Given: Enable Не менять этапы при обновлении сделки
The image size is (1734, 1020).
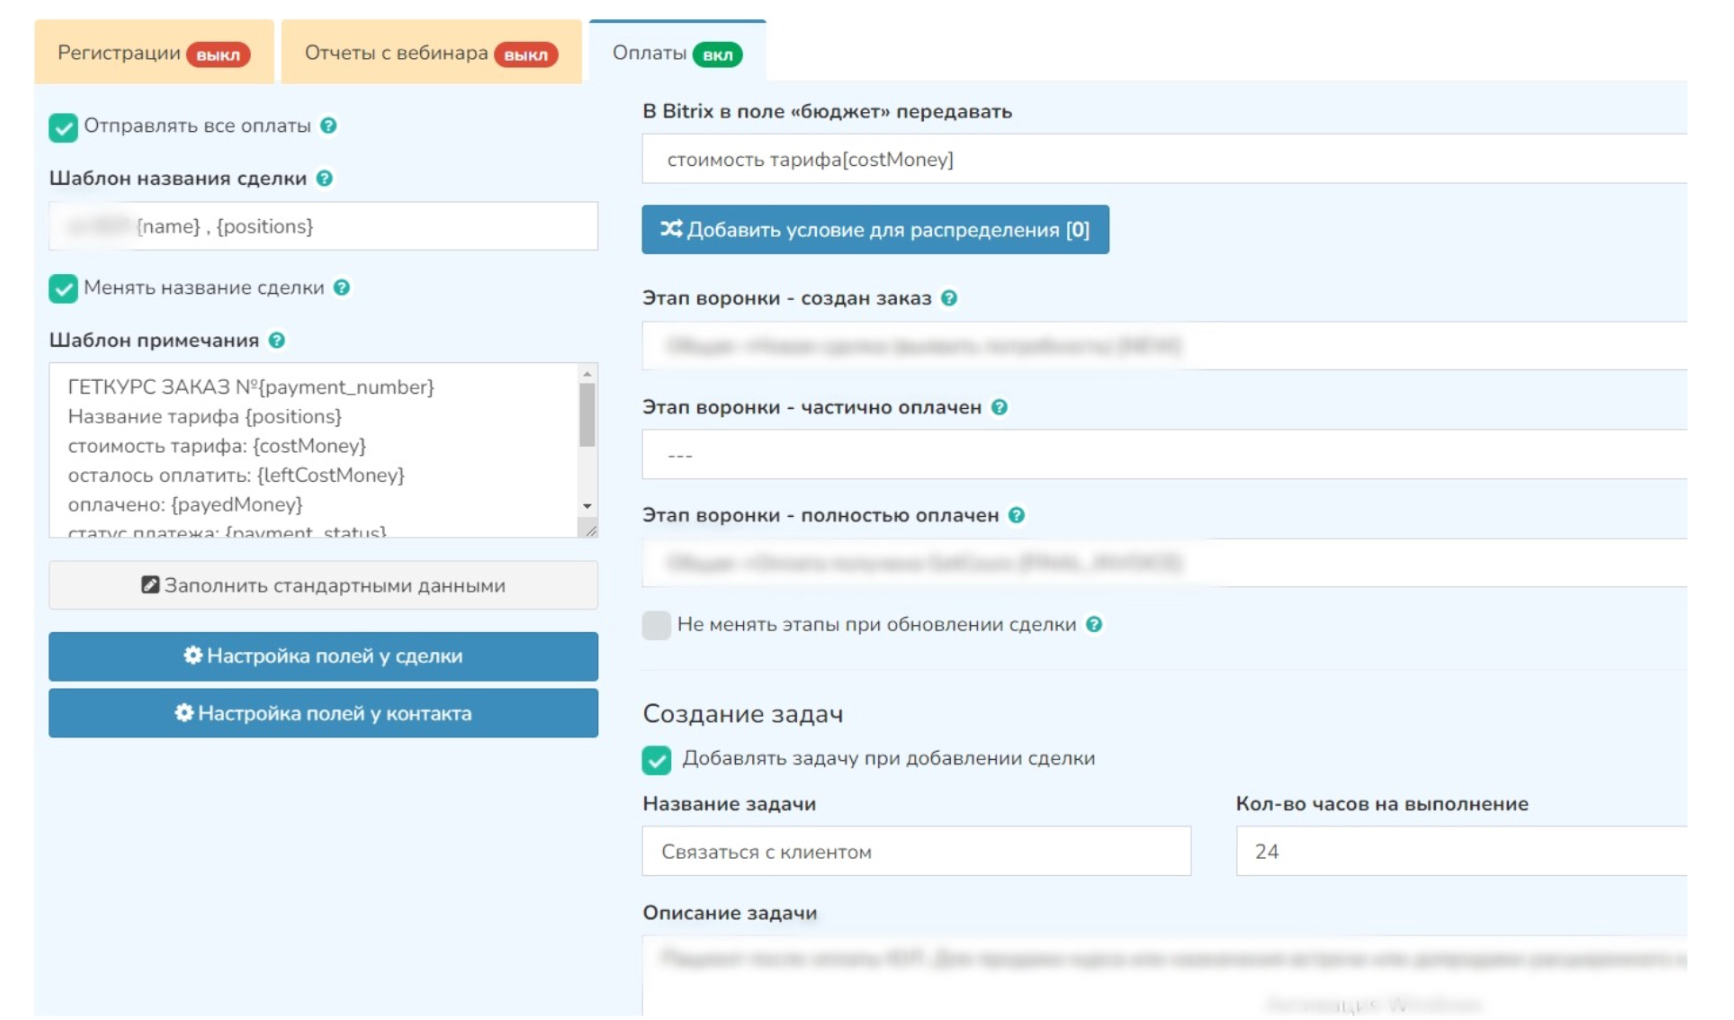Looking at the screenshot, I should coord(656,626).
